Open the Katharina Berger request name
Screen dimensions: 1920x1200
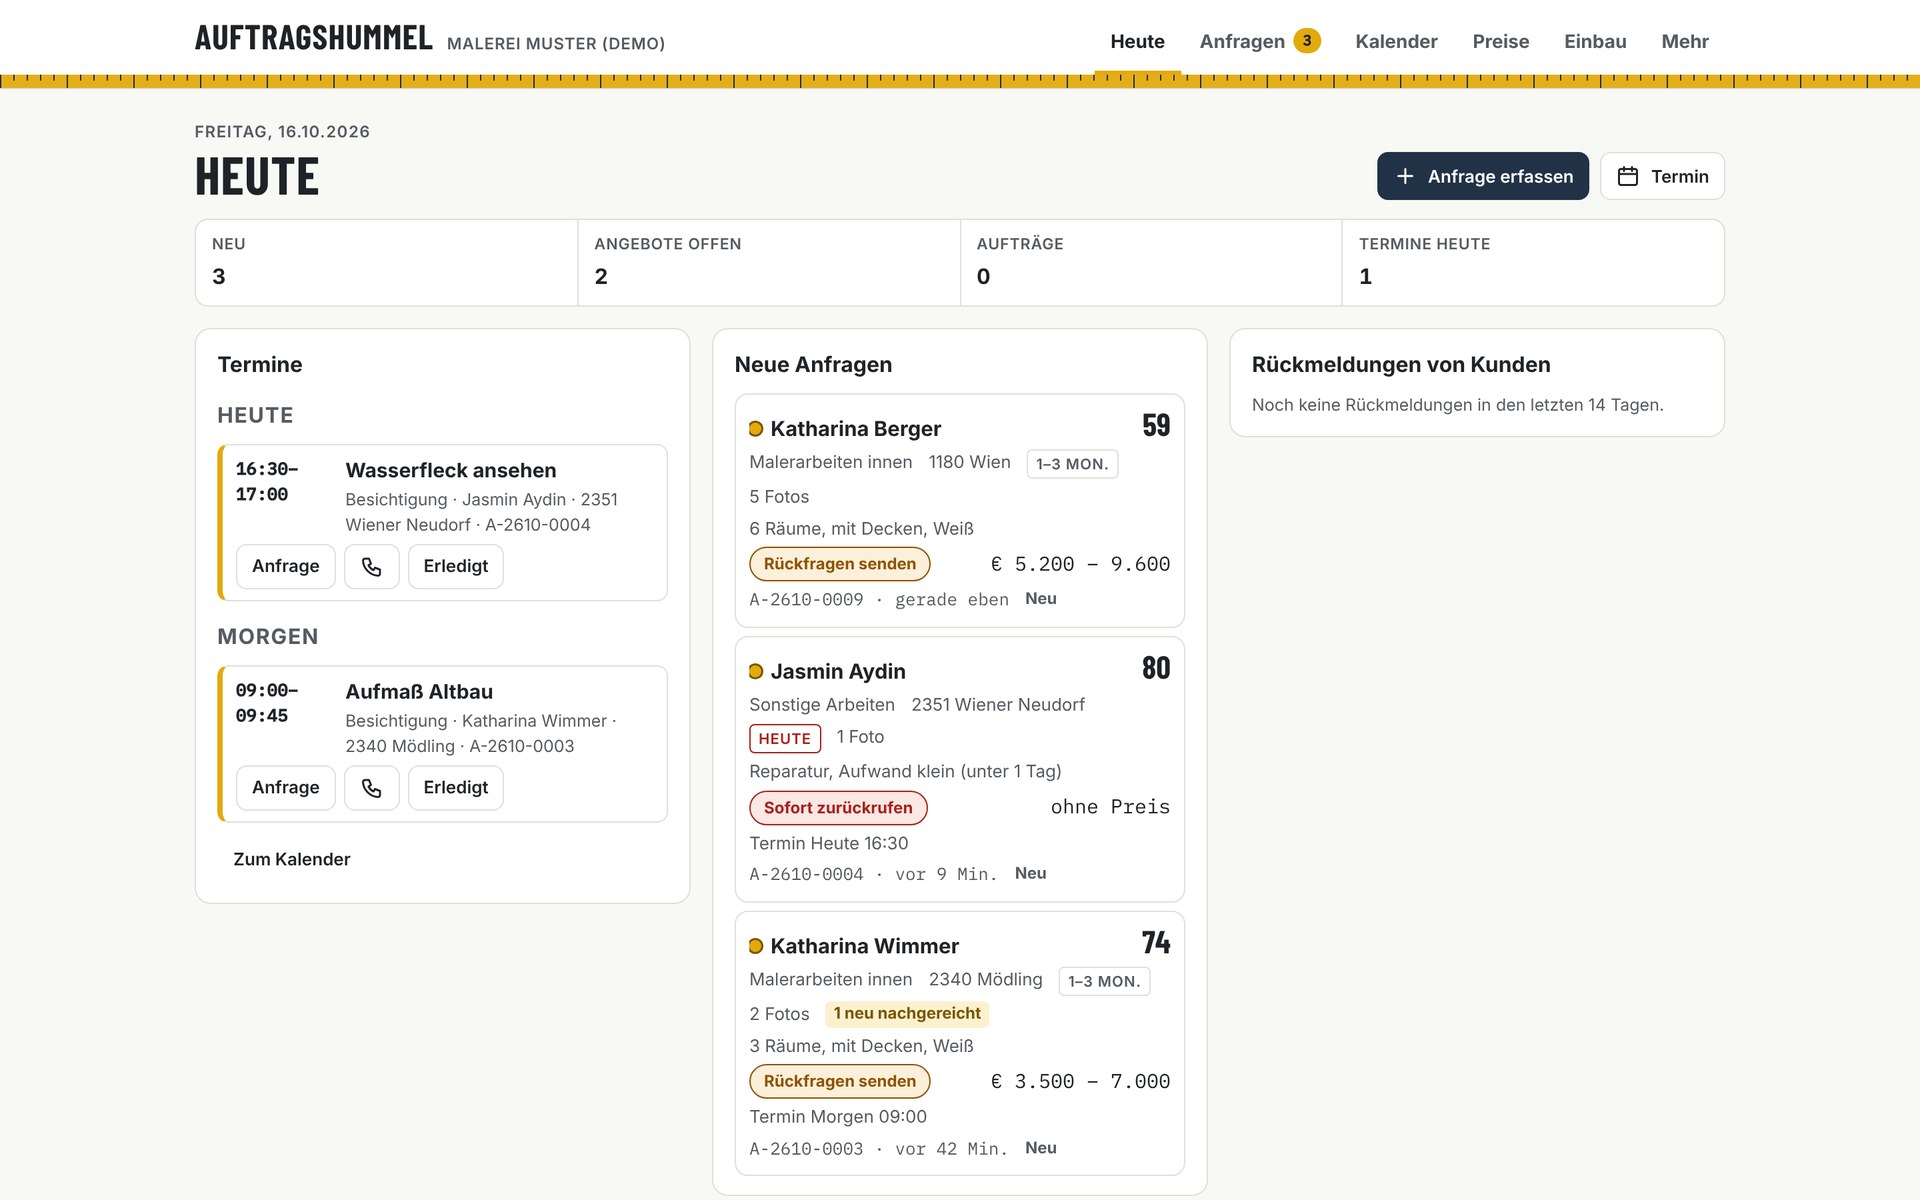[x=855, y=429]
